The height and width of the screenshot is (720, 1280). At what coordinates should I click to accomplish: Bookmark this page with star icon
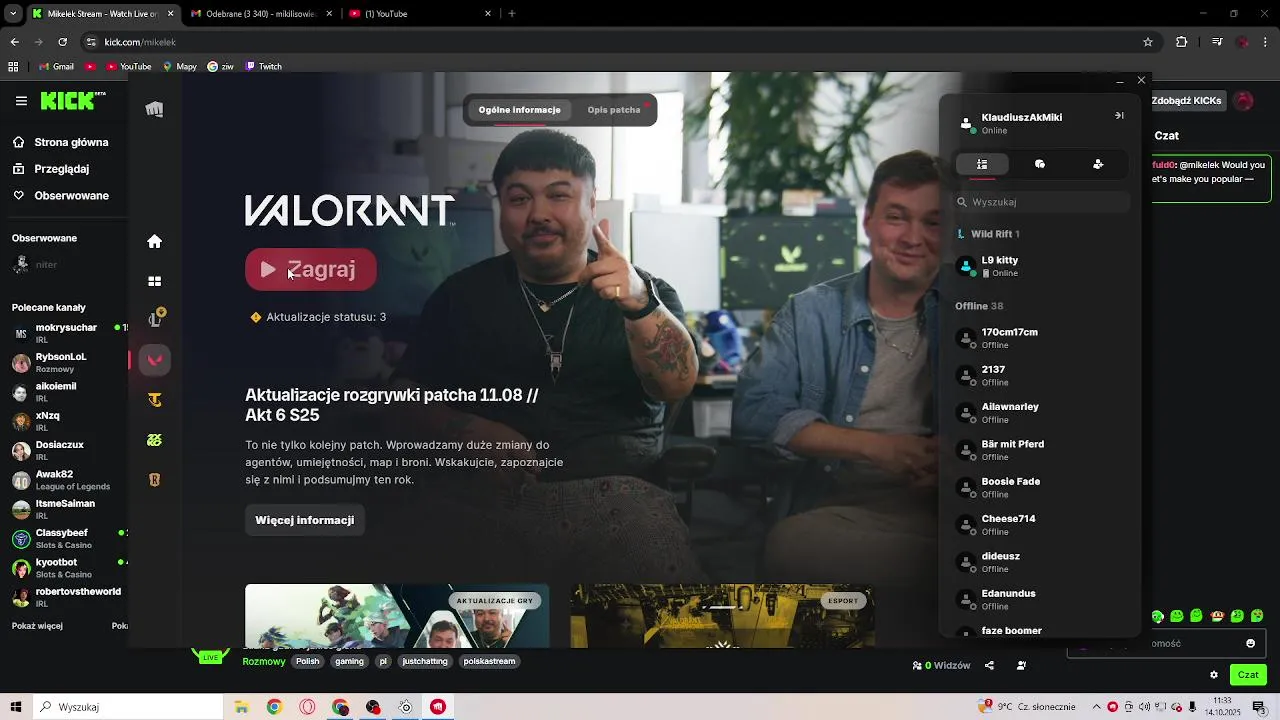(1148, 42)
